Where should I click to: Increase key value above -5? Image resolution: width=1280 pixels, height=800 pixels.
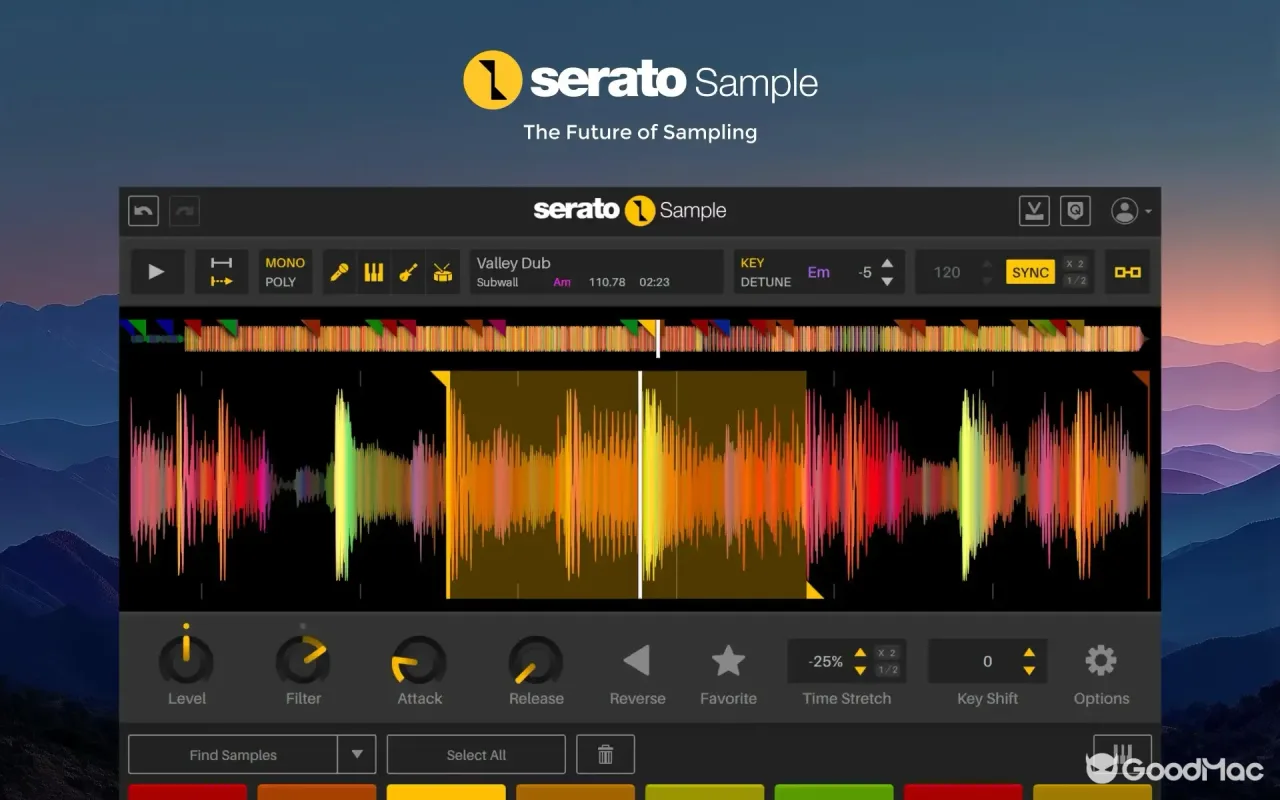(x=887, y=263)
